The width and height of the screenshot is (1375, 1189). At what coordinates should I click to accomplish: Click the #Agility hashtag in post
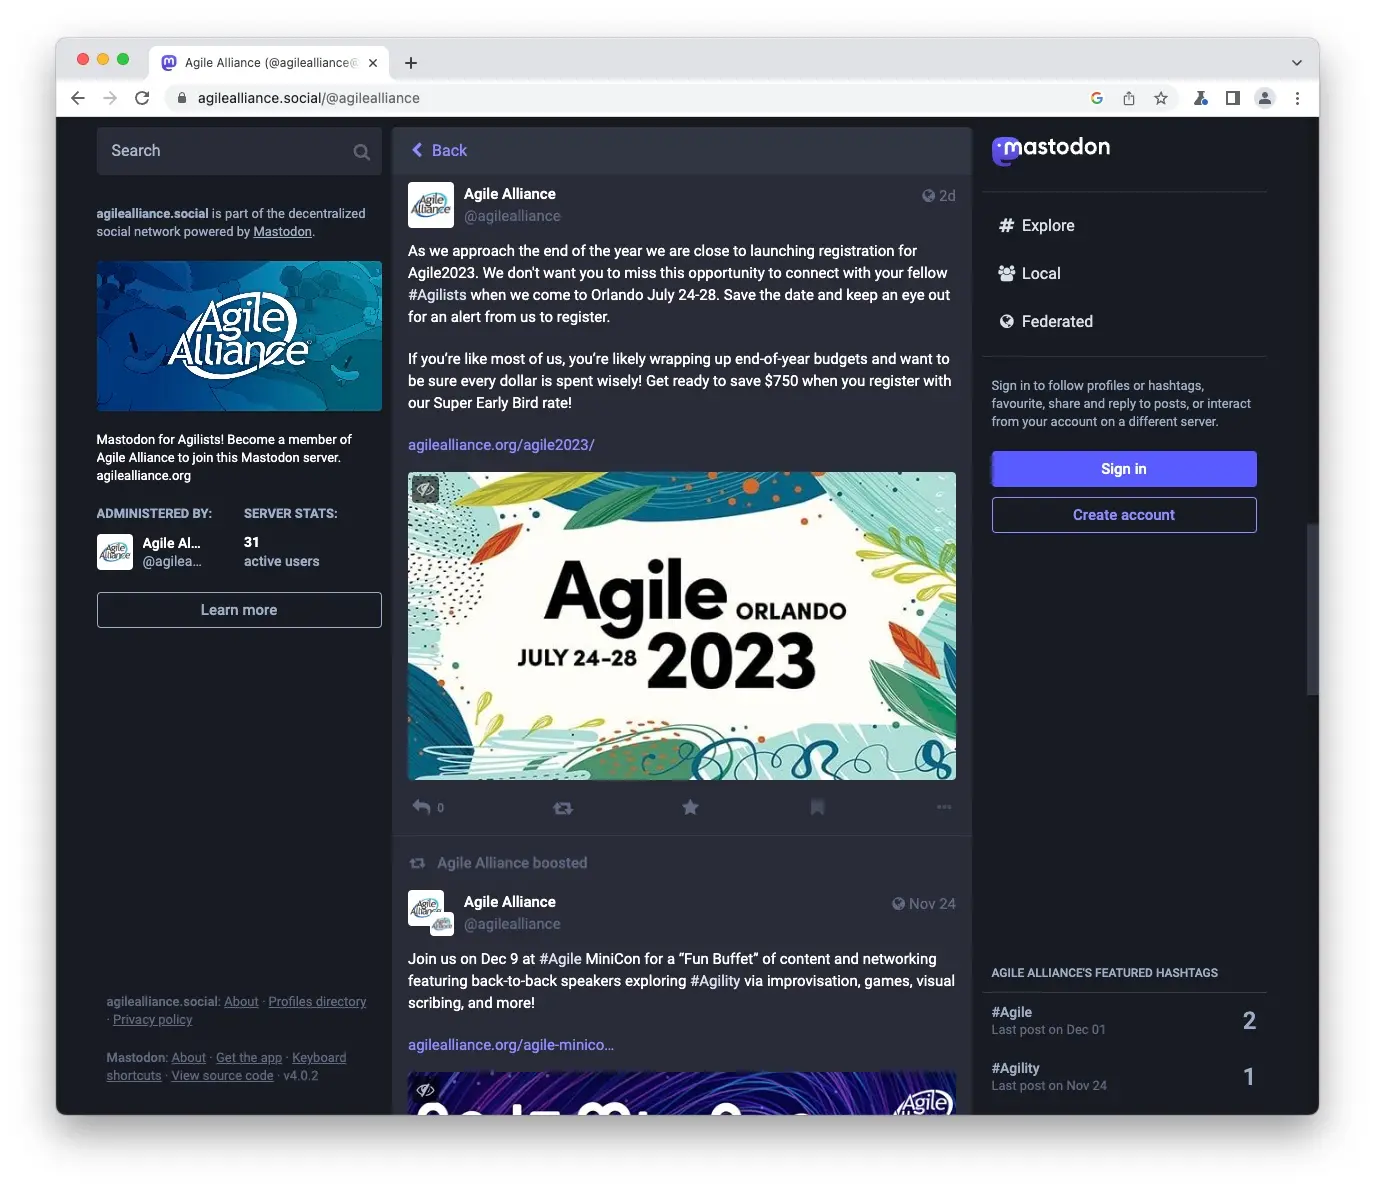715,981
